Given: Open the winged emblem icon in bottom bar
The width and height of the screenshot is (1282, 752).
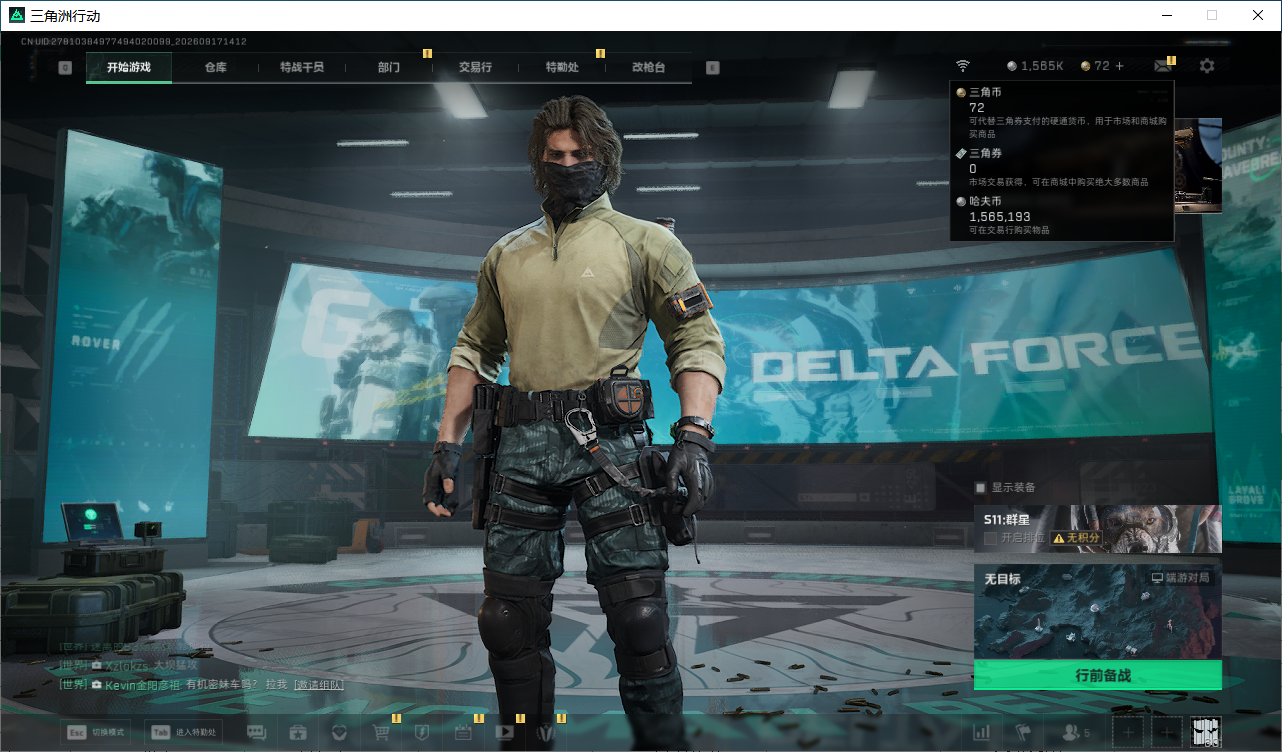Looking at the screenshot, I should (x=545, y=732).
